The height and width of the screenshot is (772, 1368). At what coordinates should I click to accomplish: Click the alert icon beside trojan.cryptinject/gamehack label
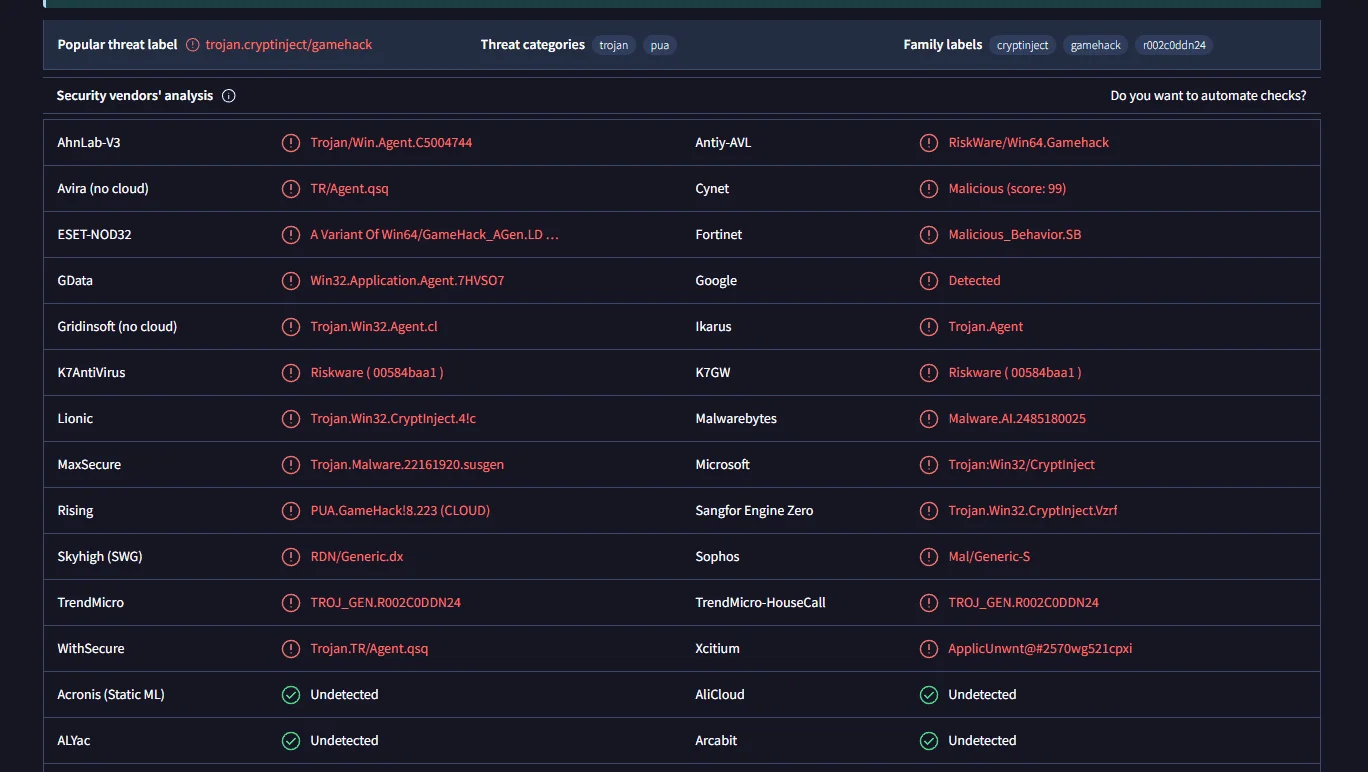pos(193,45)
